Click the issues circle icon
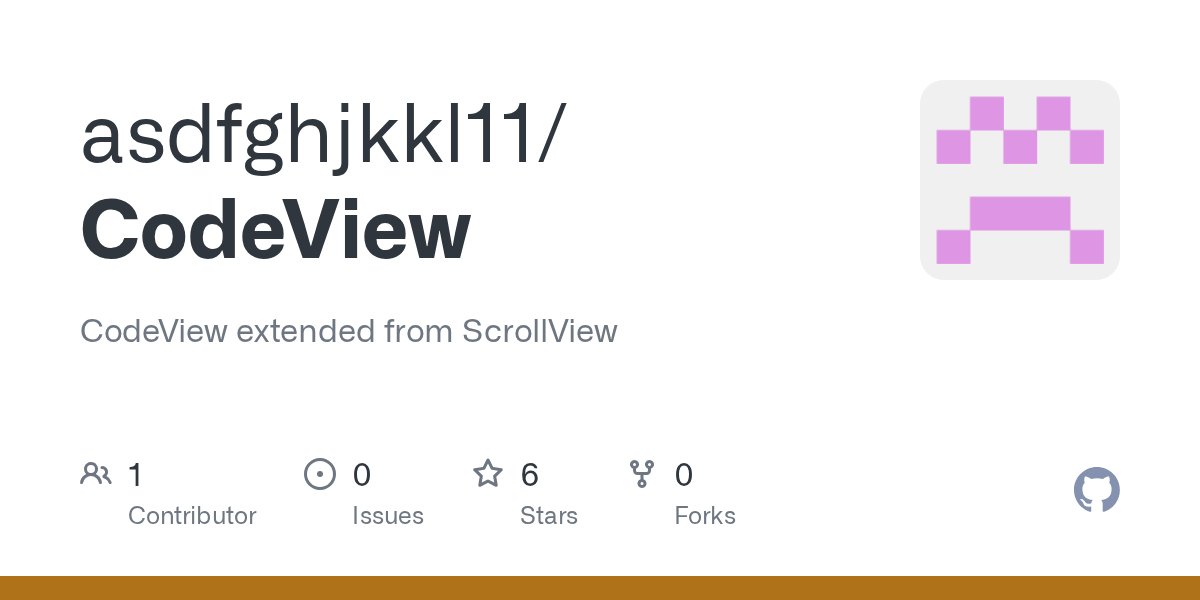 (320, 474)
